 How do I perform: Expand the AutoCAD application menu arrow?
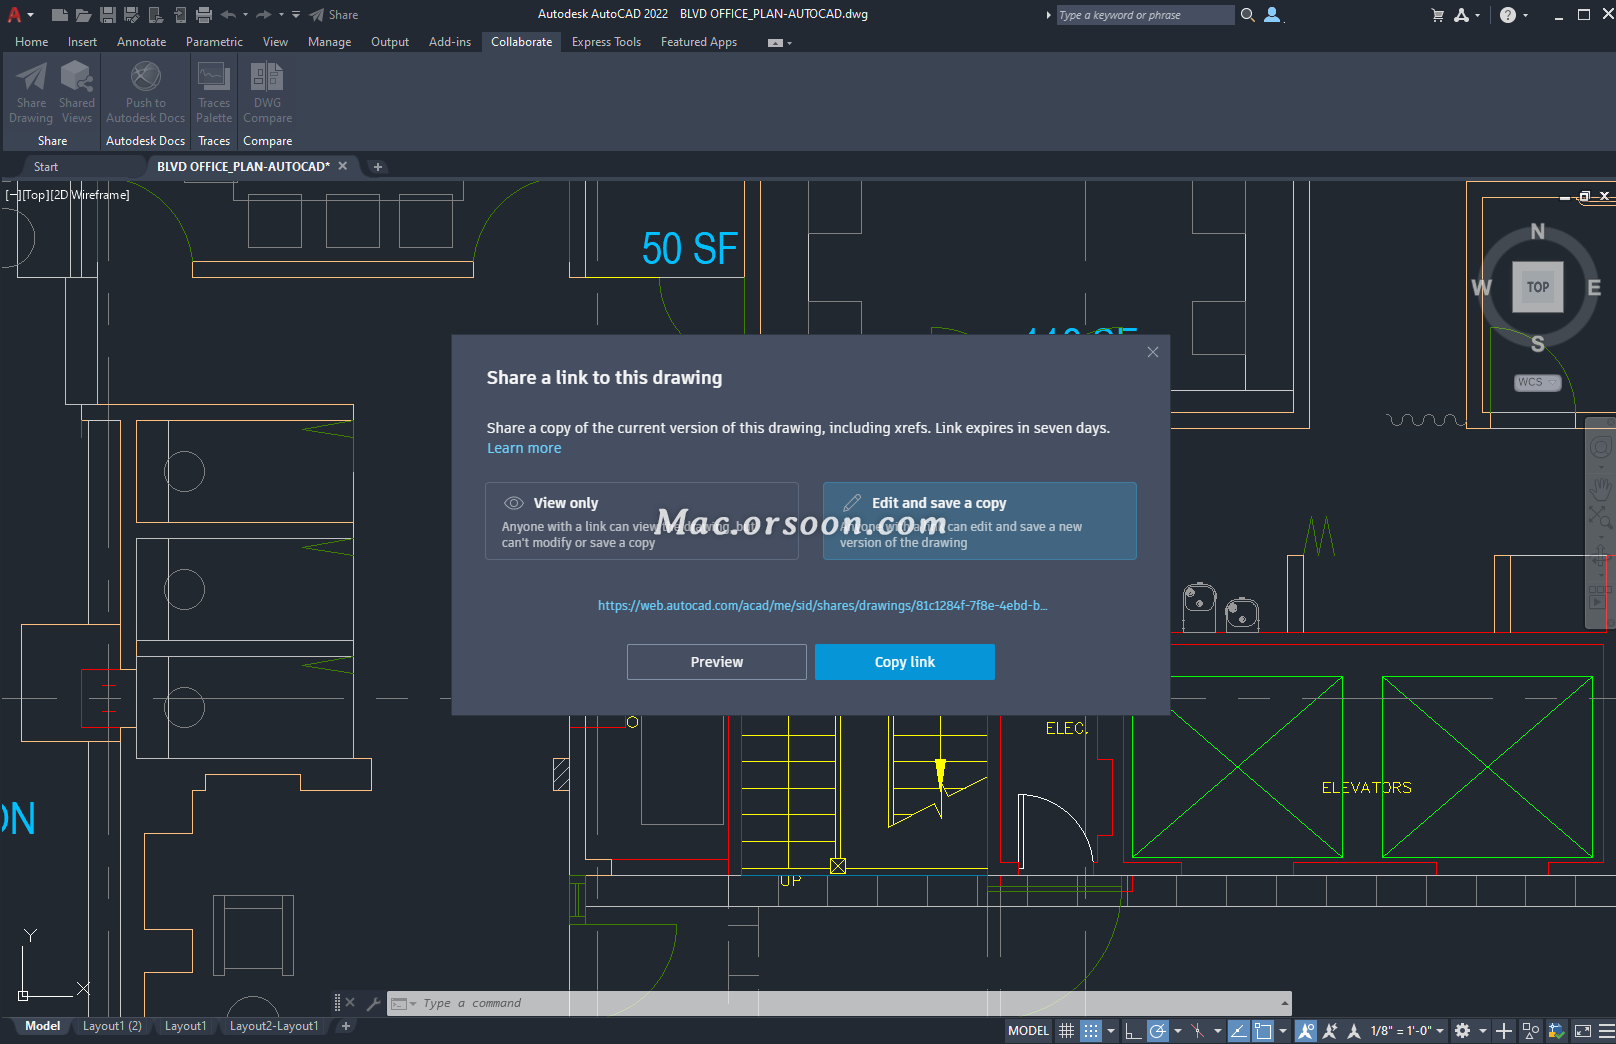[31, 15]
